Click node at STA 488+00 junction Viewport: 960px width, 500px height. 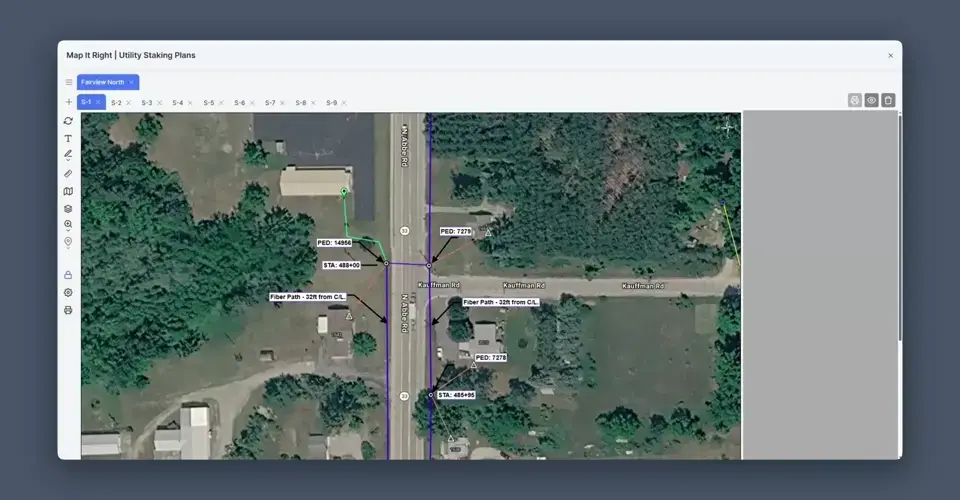point(386,264)
